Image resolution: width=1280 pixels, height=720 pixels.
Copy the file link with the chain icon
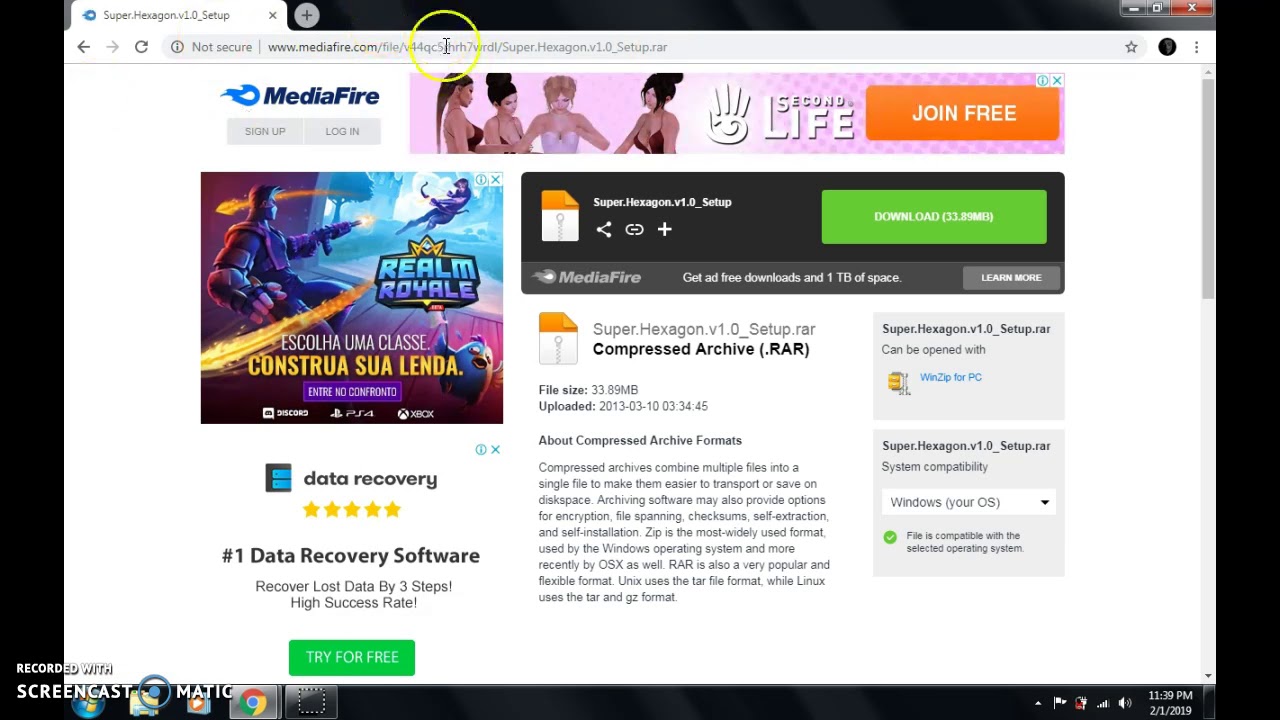tap(634, 229)
